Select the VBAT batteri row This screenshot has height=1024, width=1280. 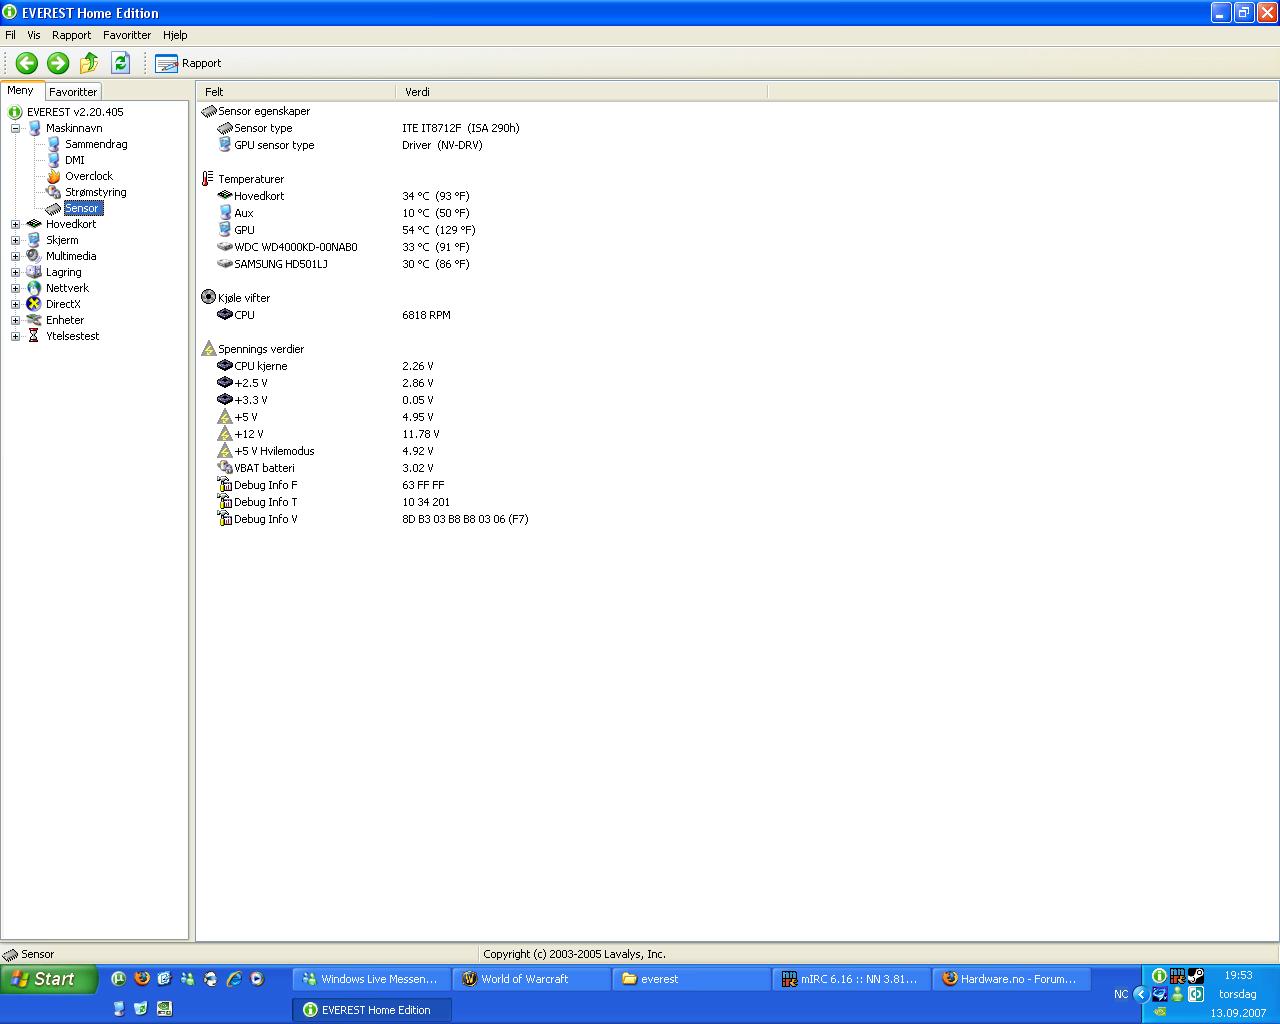(326, 468)
